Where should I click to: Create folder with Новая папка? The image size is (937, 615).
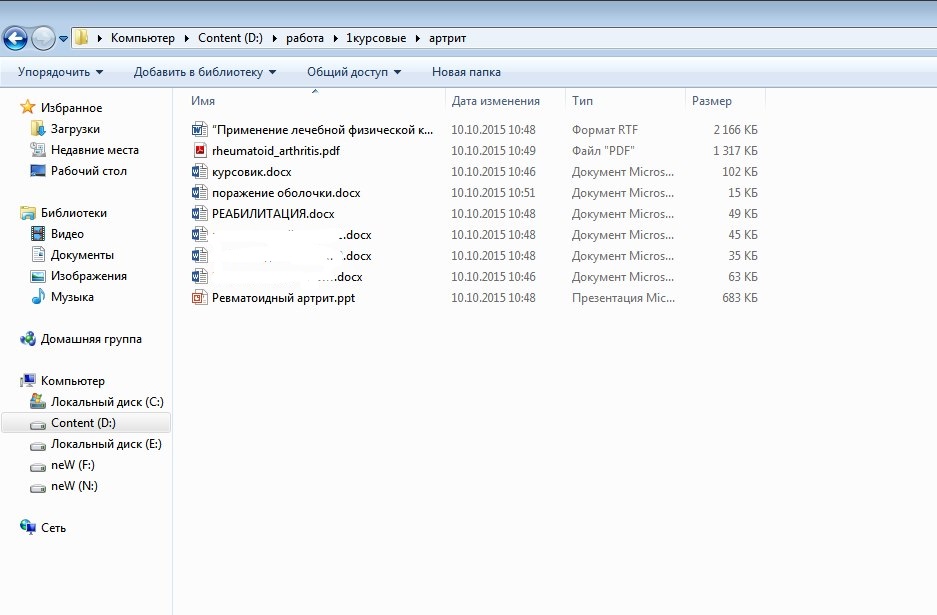pyautogui.click(x=466, y=72)
